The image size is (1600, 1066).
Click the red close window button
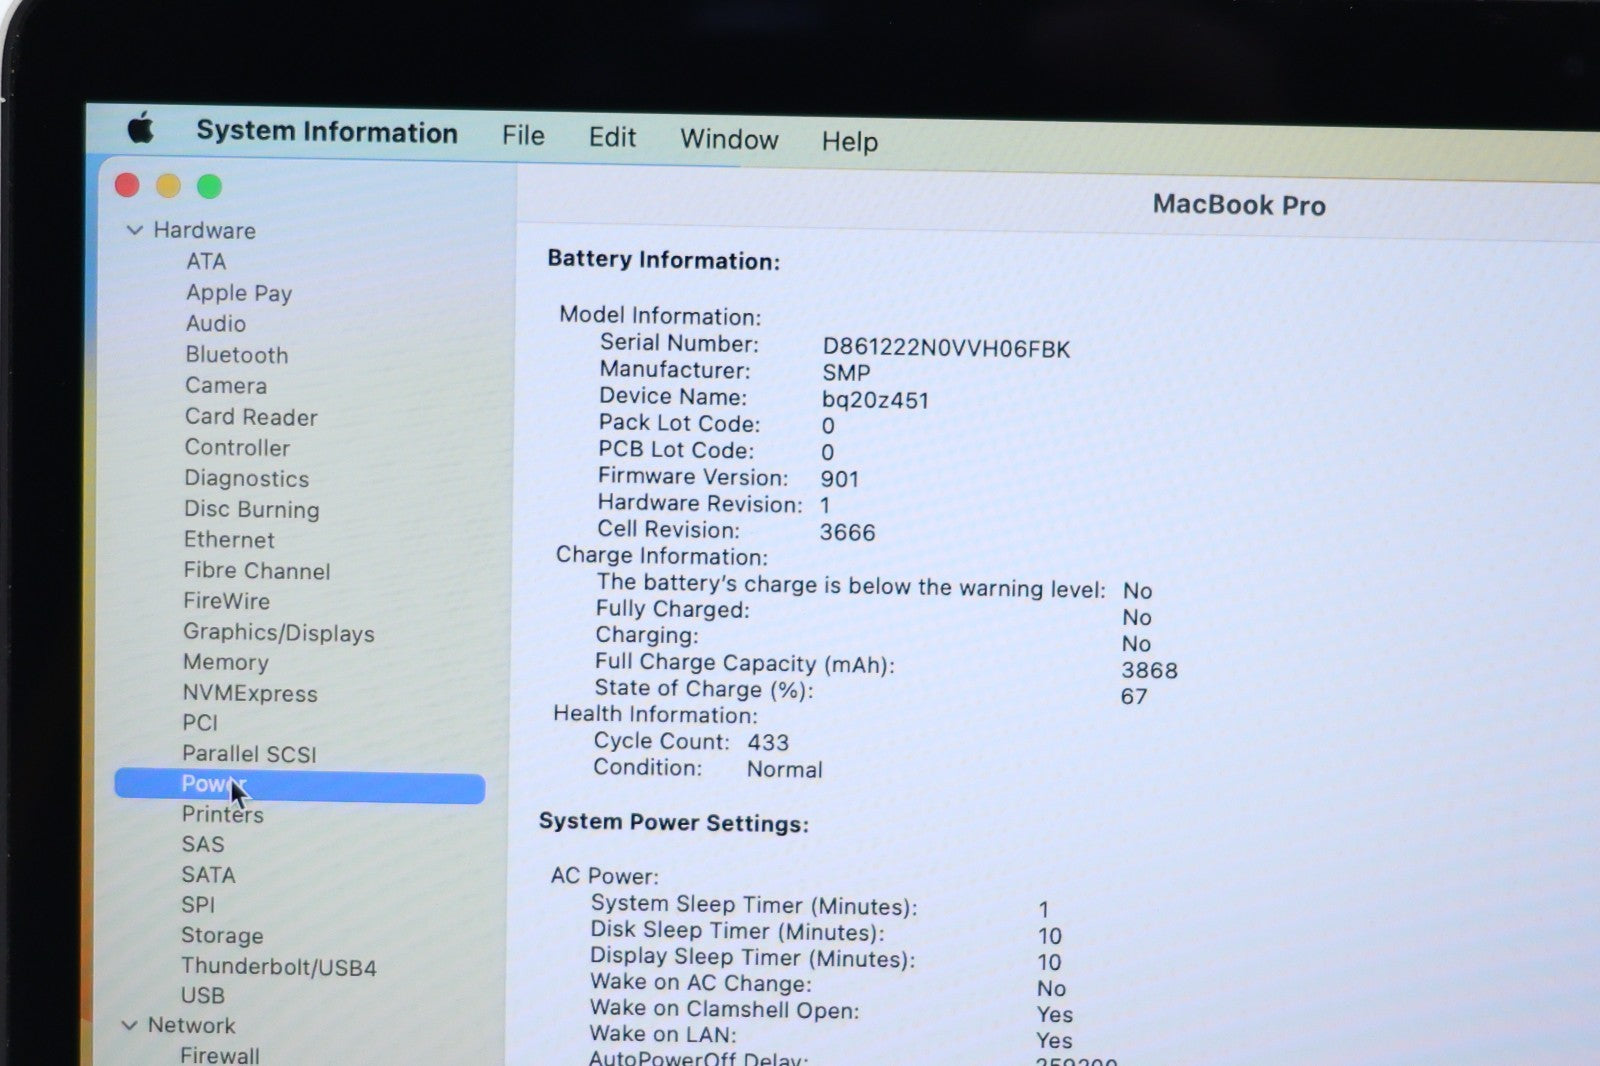[x=127, y=185]
